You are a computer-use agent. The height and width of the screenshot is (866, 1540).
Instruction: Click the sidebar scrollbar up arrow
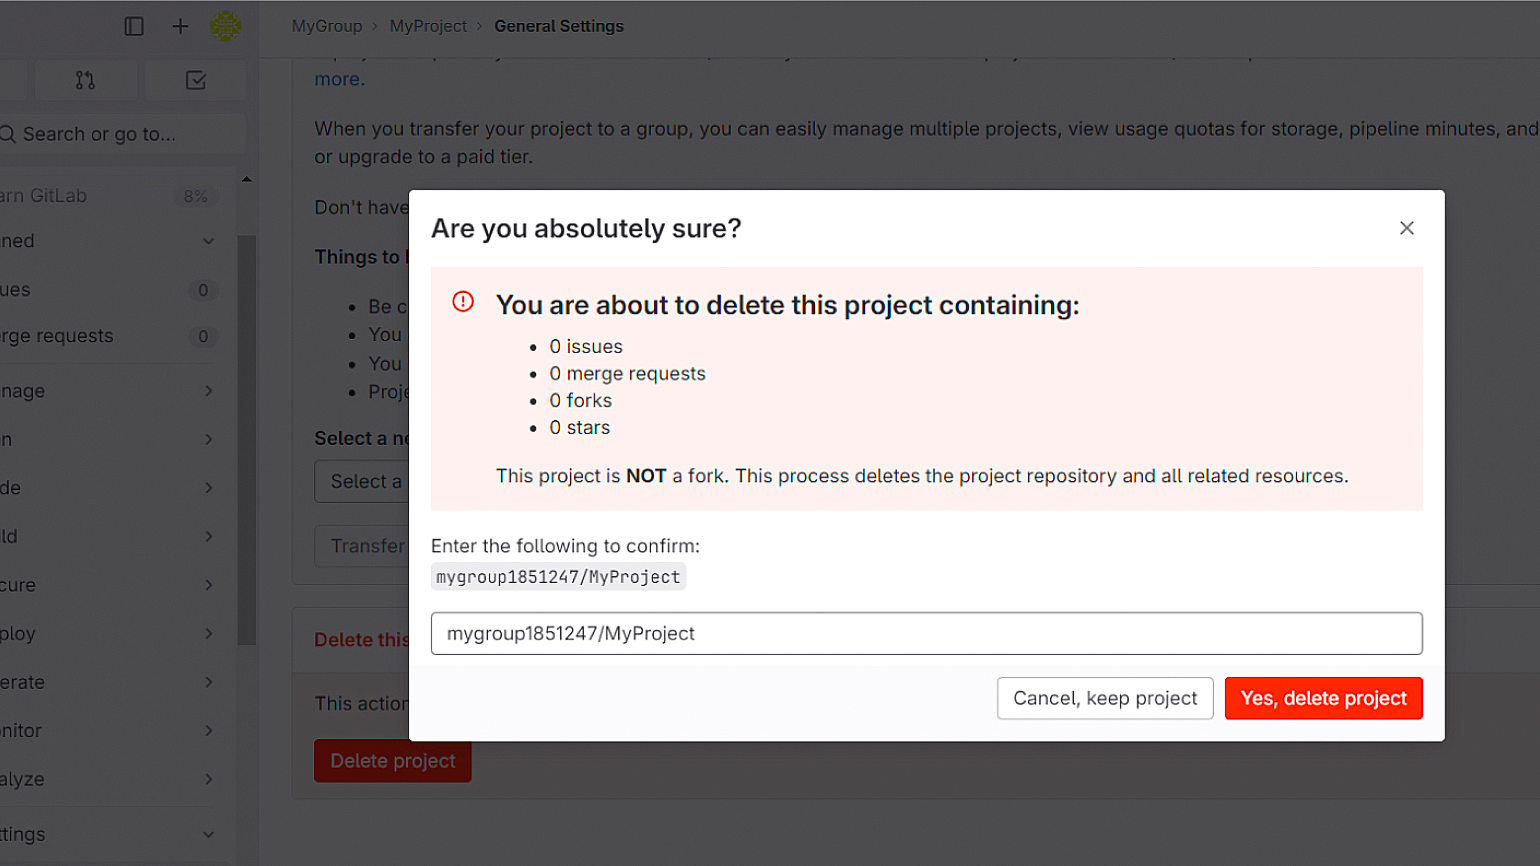247,179
